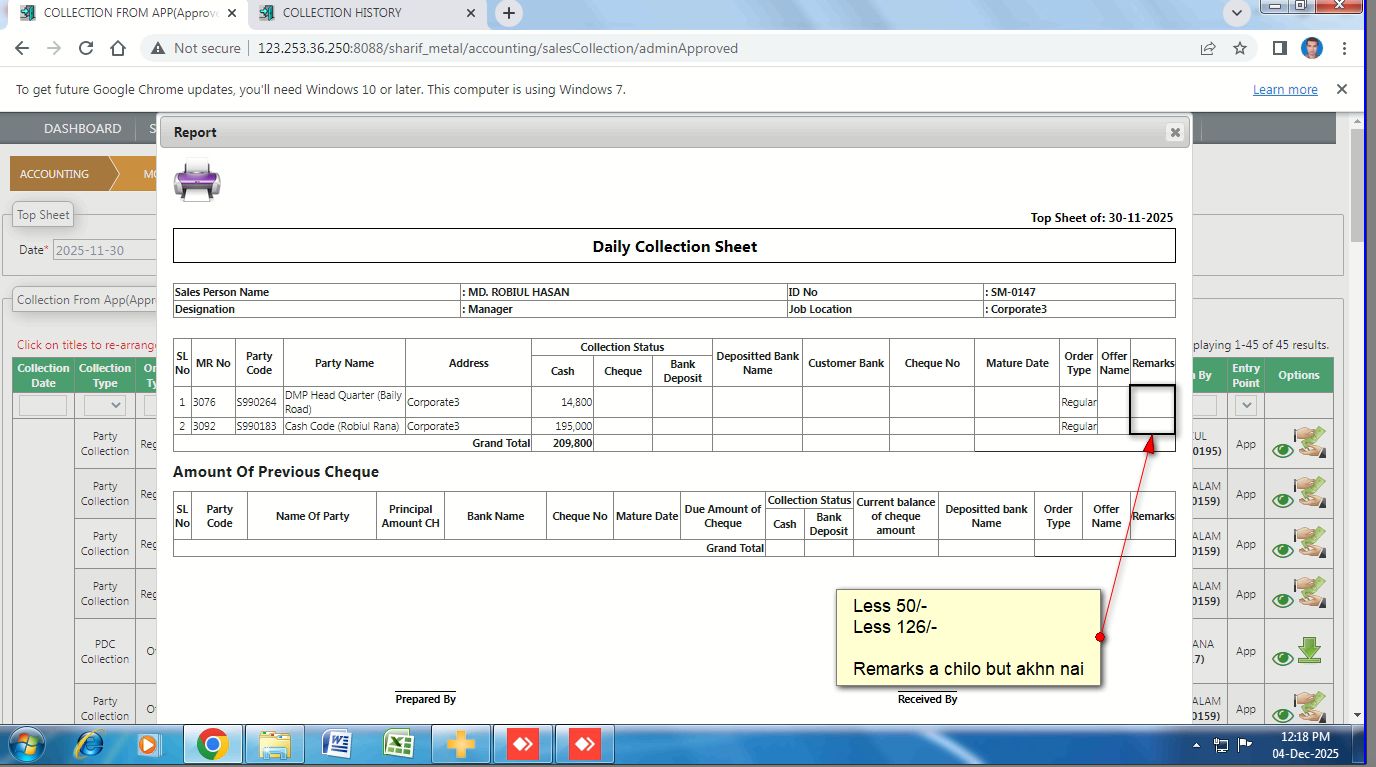Click the printer icon in the Report dialog
This screenshot has height=767, width=1376.
(x=197, y=181)
